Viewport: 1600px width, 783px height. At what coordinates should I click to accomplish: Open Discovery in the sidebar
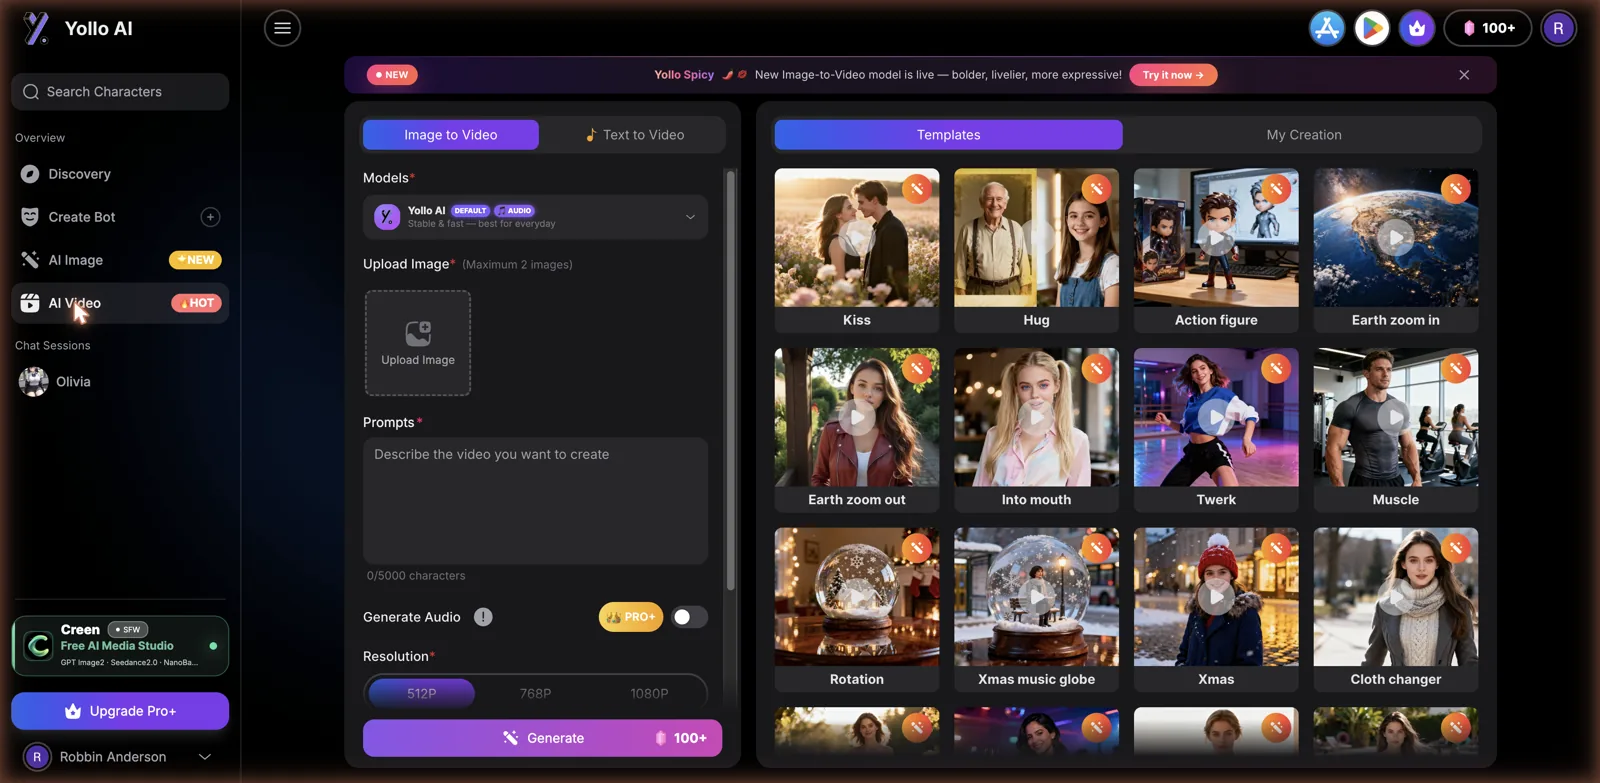[x=120, y=174]
